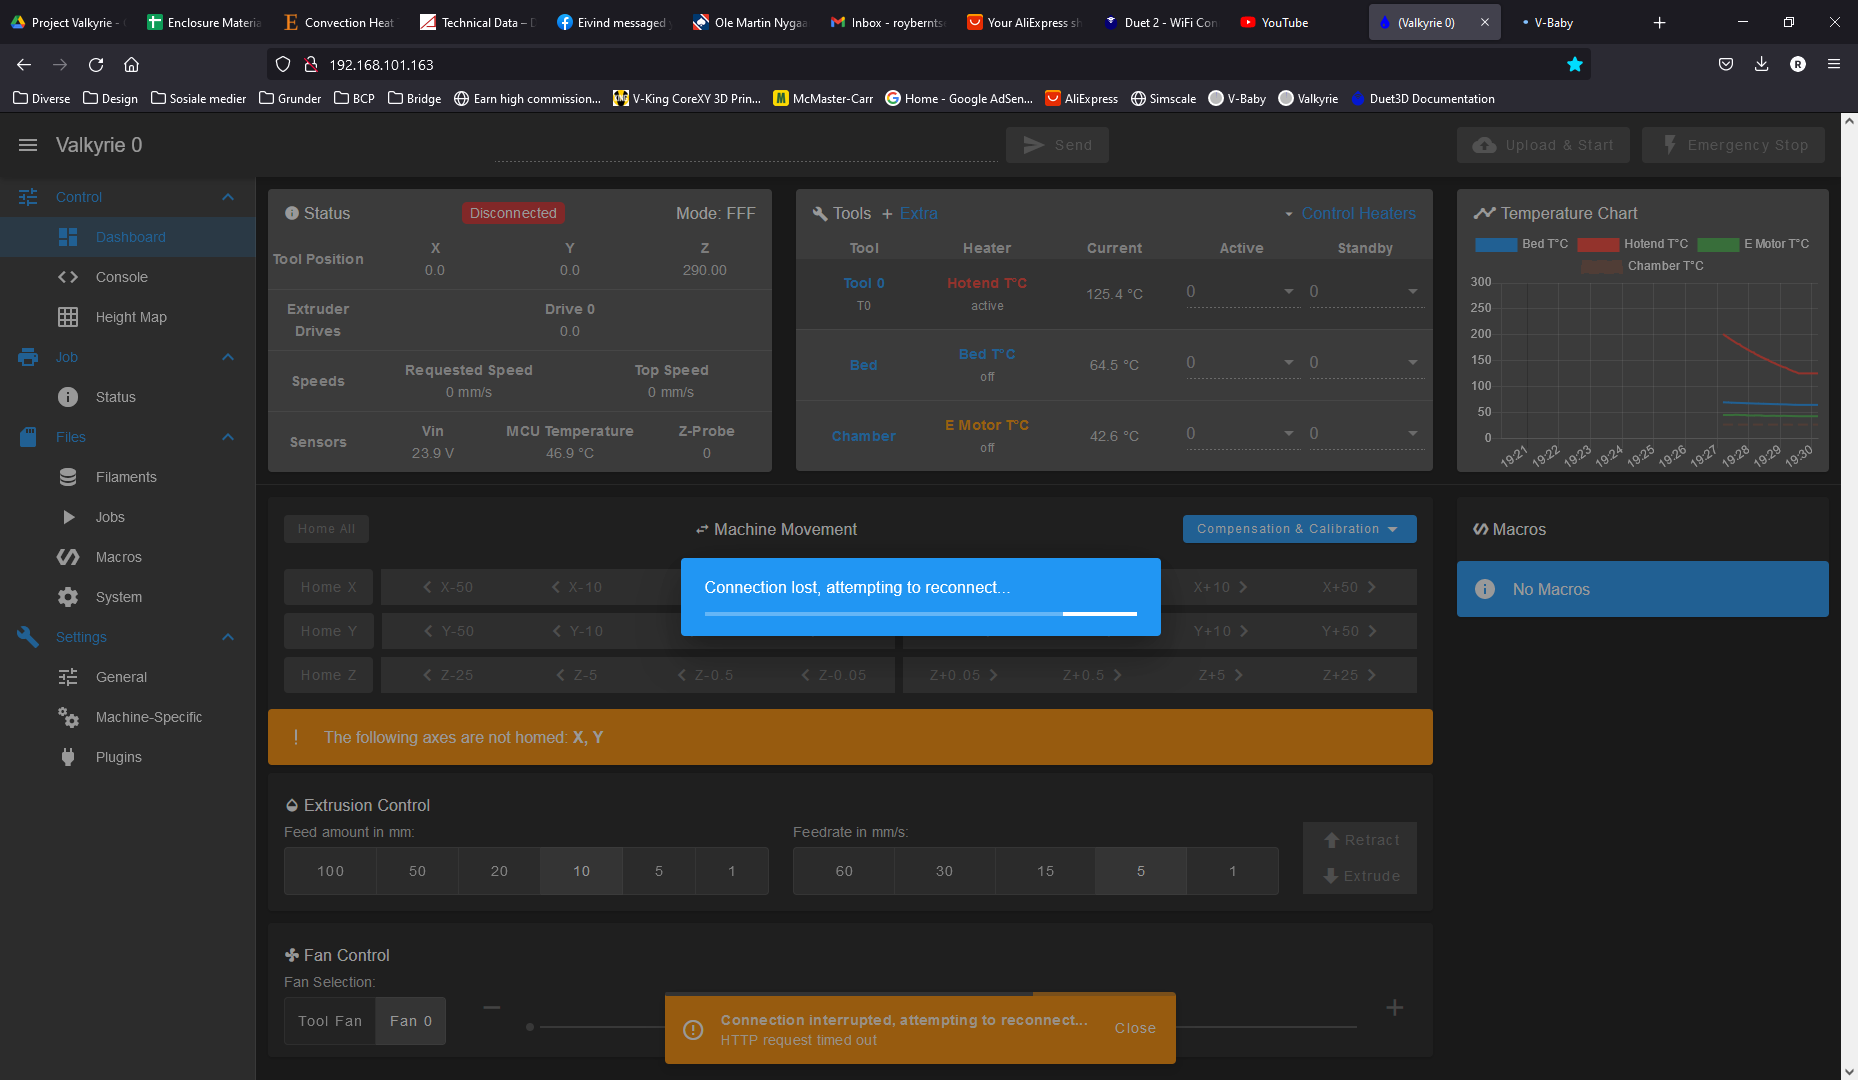
Task: Click the Extrude button
Action: (1360, 876)
